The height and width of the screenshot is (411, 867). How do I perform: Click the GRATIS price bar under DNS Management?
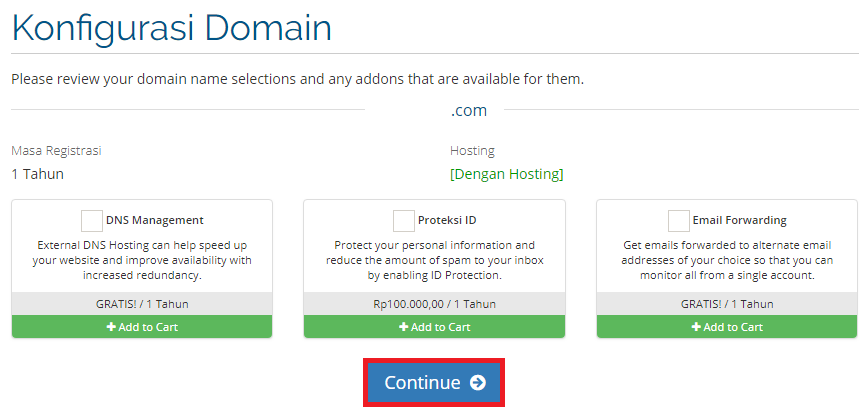click(142, 304)
